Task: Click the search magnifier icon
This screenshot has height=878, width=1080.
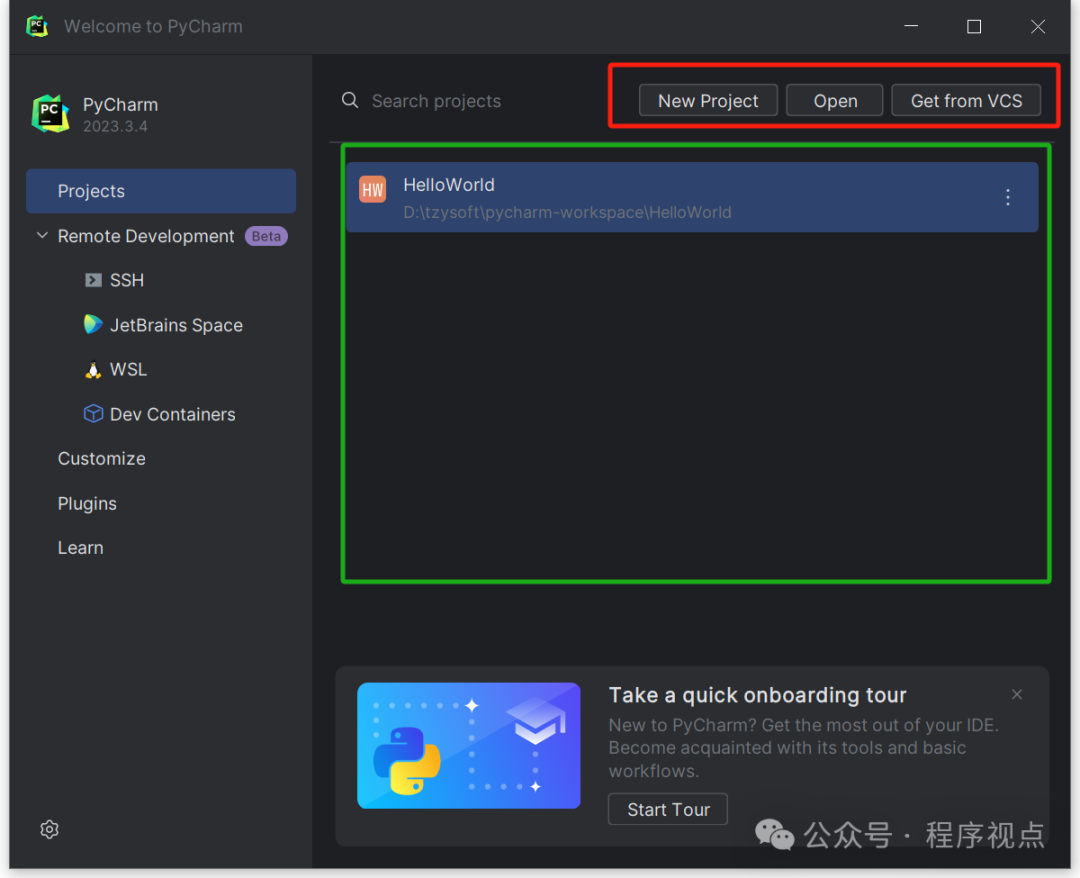Action: [x=350, y=101]
